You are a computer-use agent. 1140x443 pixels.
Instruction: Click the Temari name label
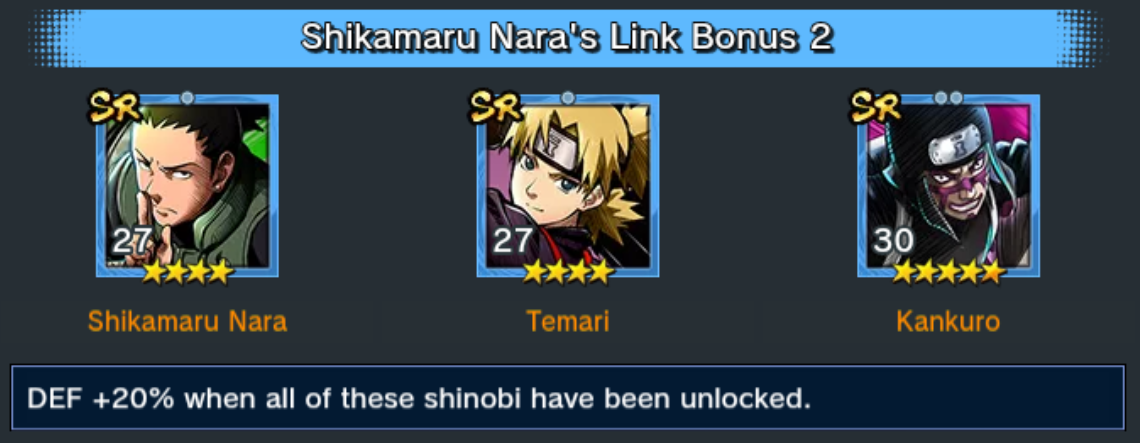[x=568, y=321]
